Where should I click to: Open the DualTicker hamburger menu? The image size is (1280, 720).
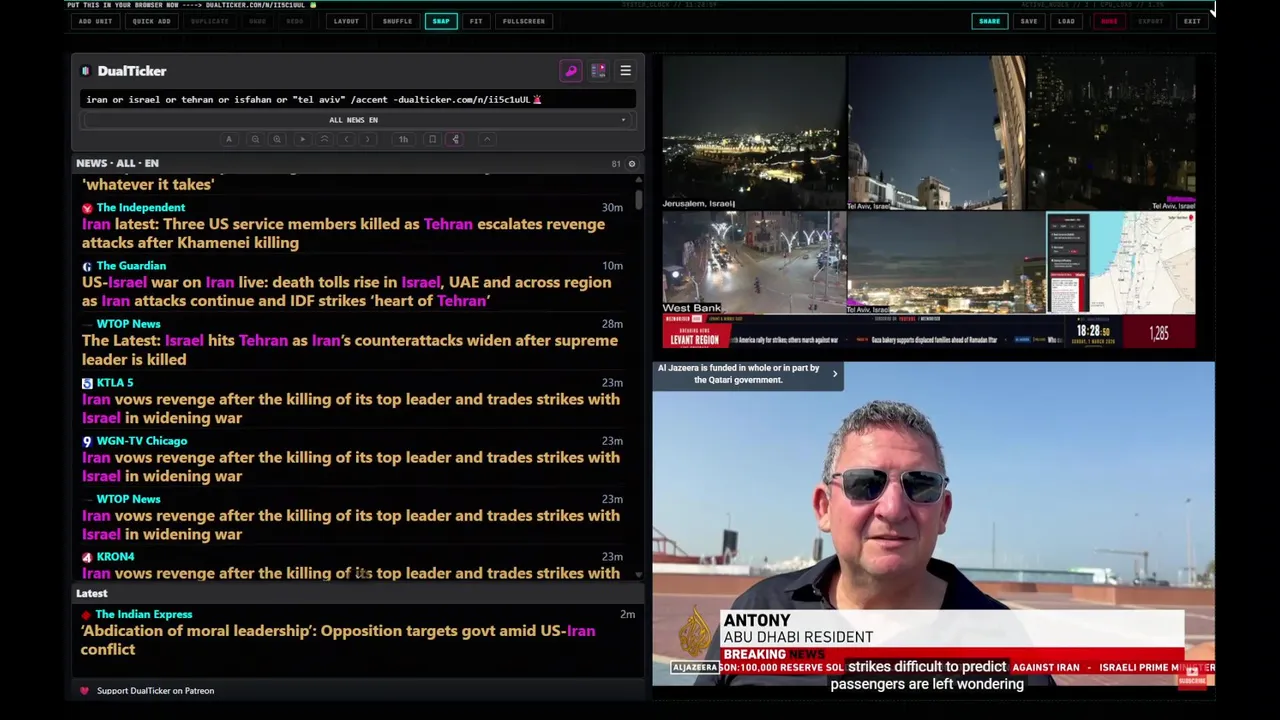click(x=625, y=71)
